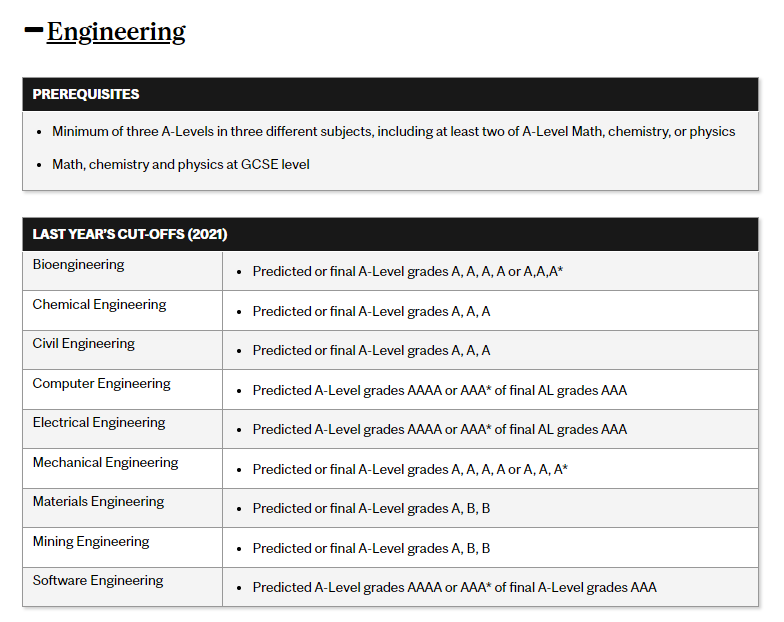Image resolution: width=784 pixels, height=622 pixels.
Task: Click the GCSE level prerequisite bullet text
Action: coord(180,164)
